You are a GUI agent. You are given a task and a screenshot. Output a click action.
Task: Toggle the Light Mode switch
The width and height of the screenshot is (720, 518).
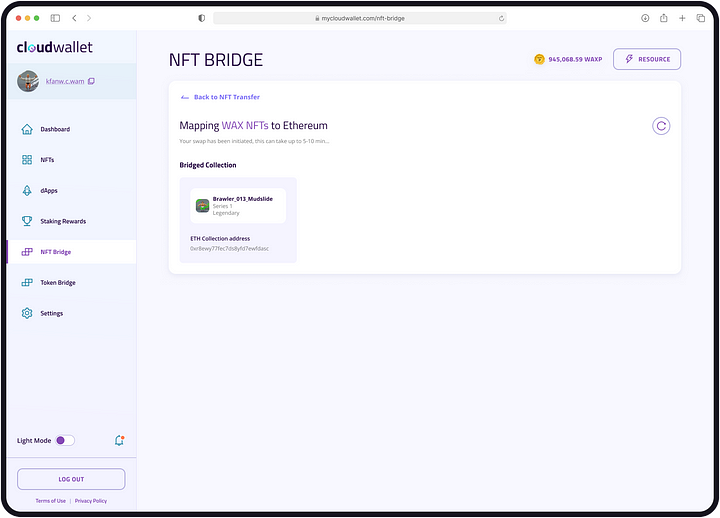point(65,440)
